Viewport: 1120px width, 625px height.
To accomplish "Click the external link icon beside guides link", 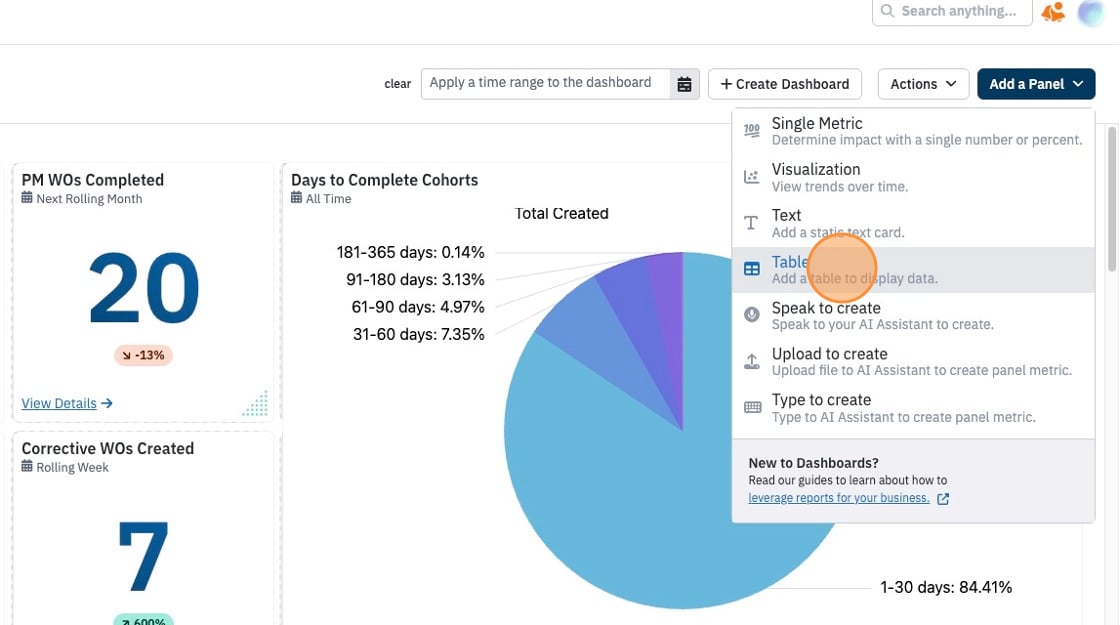I will tap(943, 499).
